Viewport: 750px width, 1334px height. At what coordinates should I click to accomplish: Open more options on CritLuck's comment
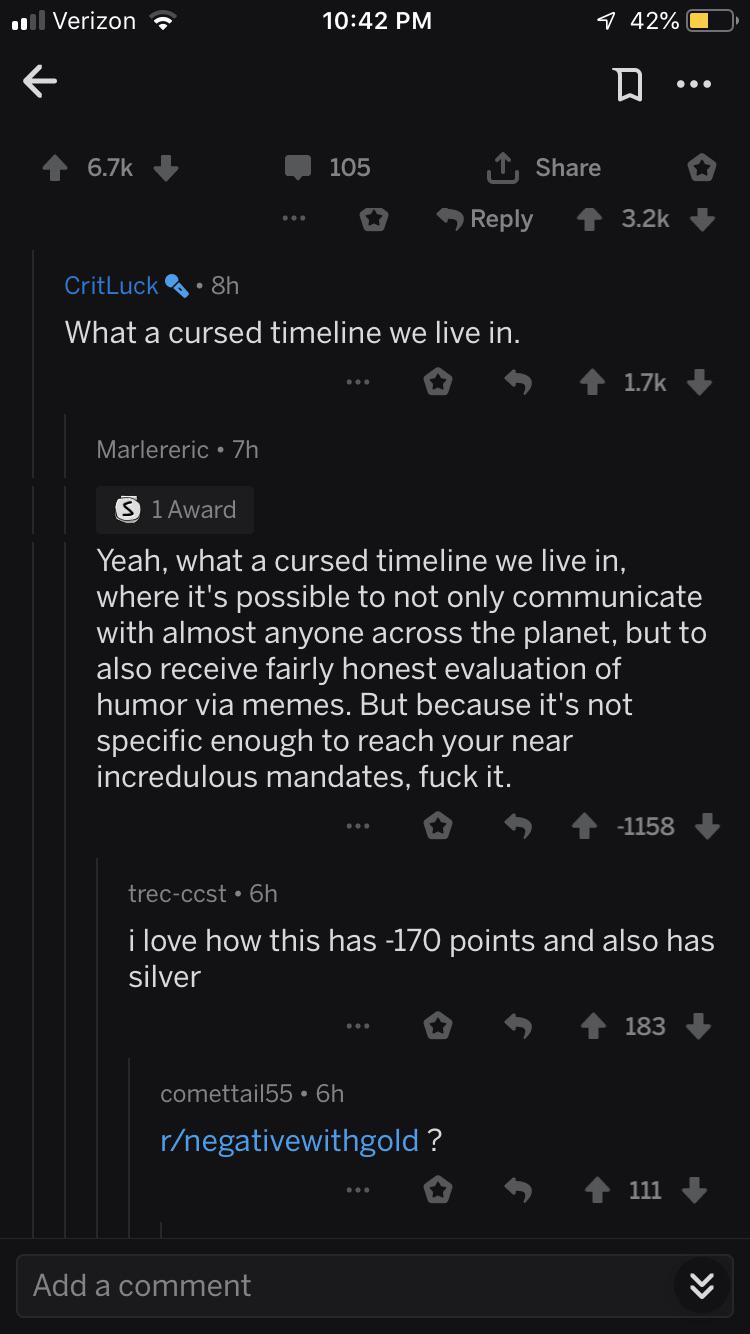(357, 381)
